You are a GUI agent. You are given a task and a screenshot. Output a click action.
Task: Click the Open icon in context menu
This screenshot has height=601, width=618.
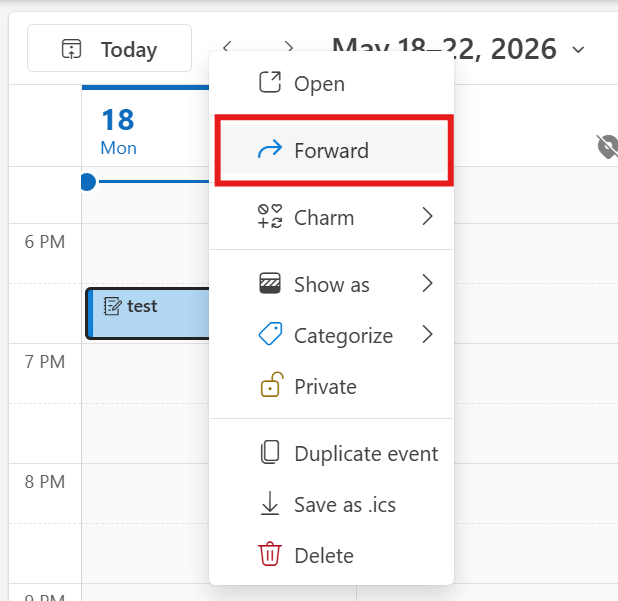[x=270, y=82]
